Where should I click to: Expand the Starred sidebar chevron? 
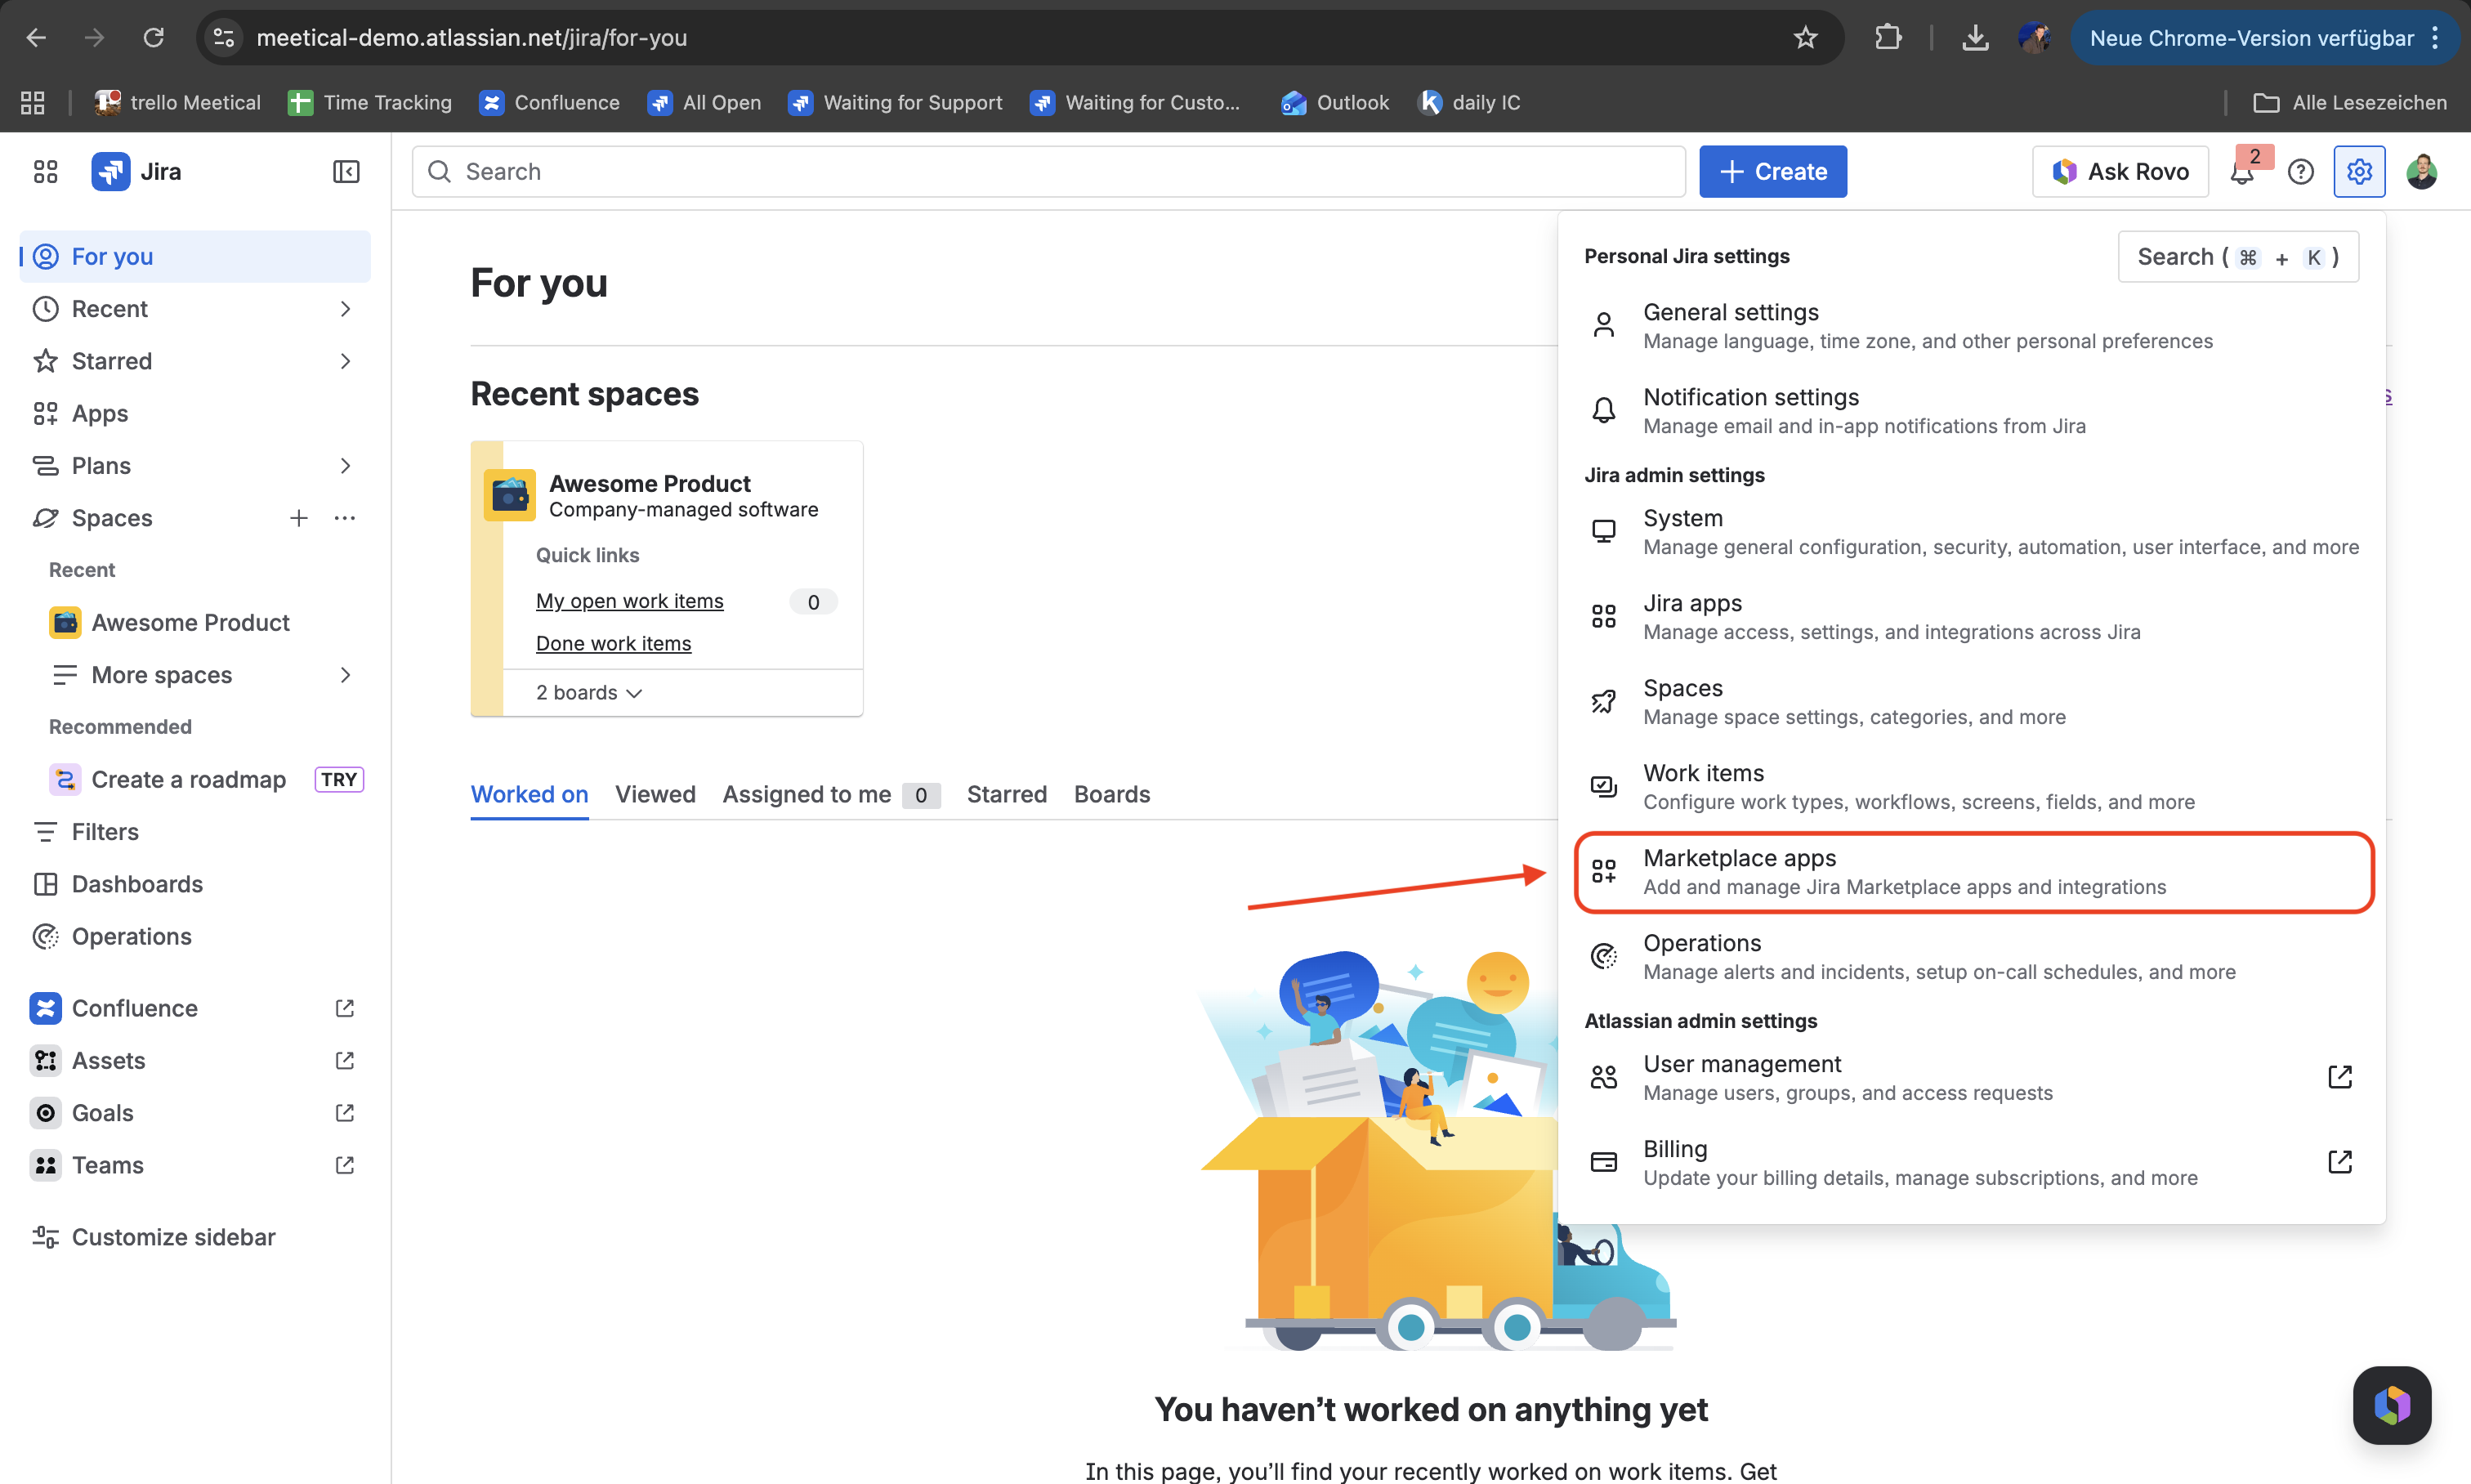tap(345, 361)
